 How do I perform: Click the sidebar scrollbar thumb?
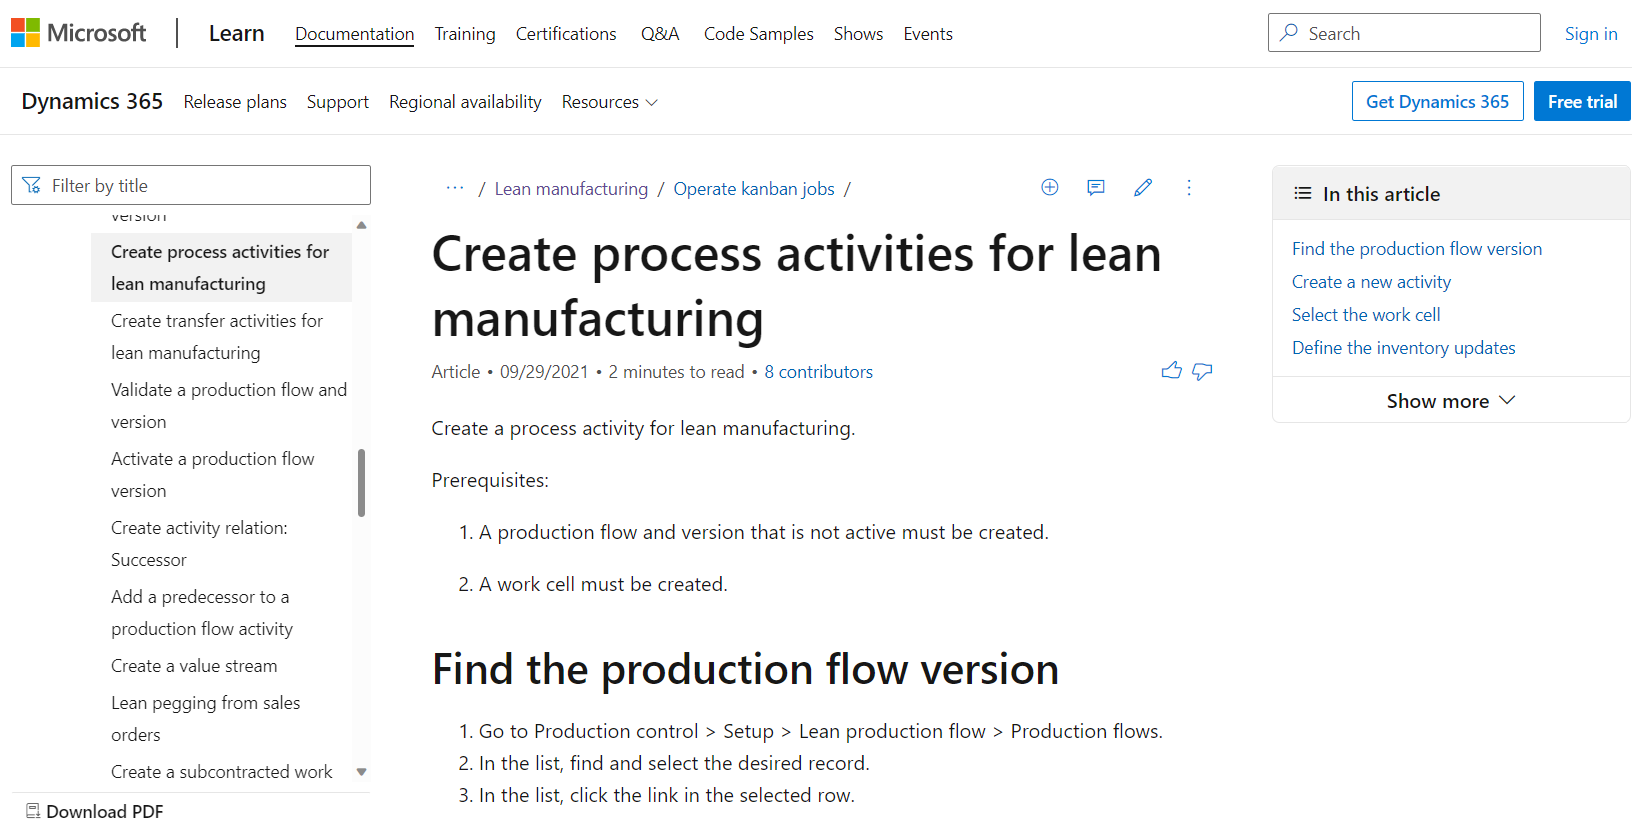click(362, 483)
